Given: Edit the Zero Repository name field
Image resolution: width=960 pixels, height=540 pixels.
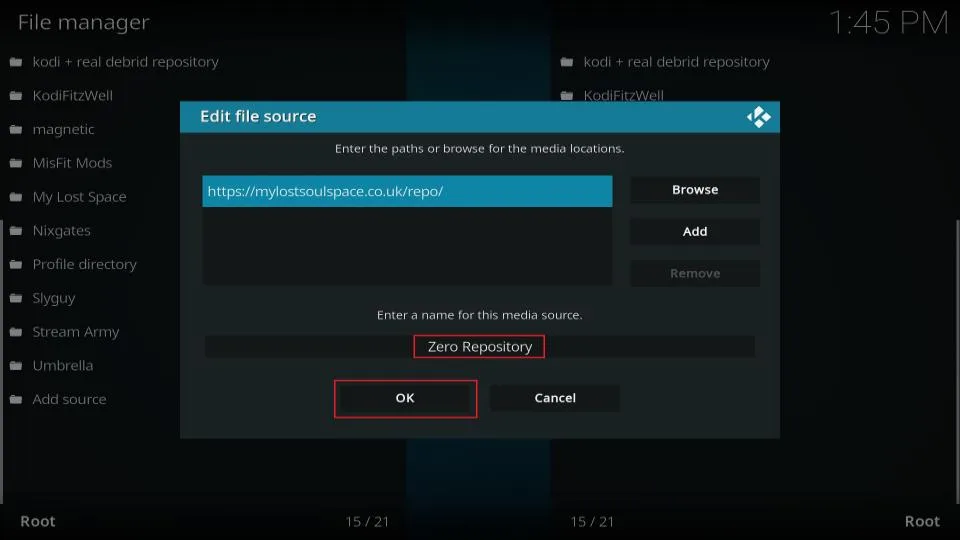Looking at the screenshot, I should 480,347.
